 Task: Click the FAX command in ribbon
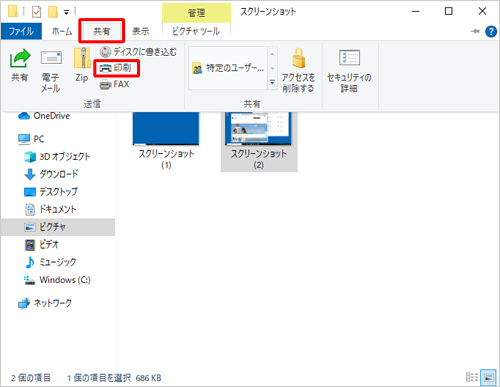point(114,84)
